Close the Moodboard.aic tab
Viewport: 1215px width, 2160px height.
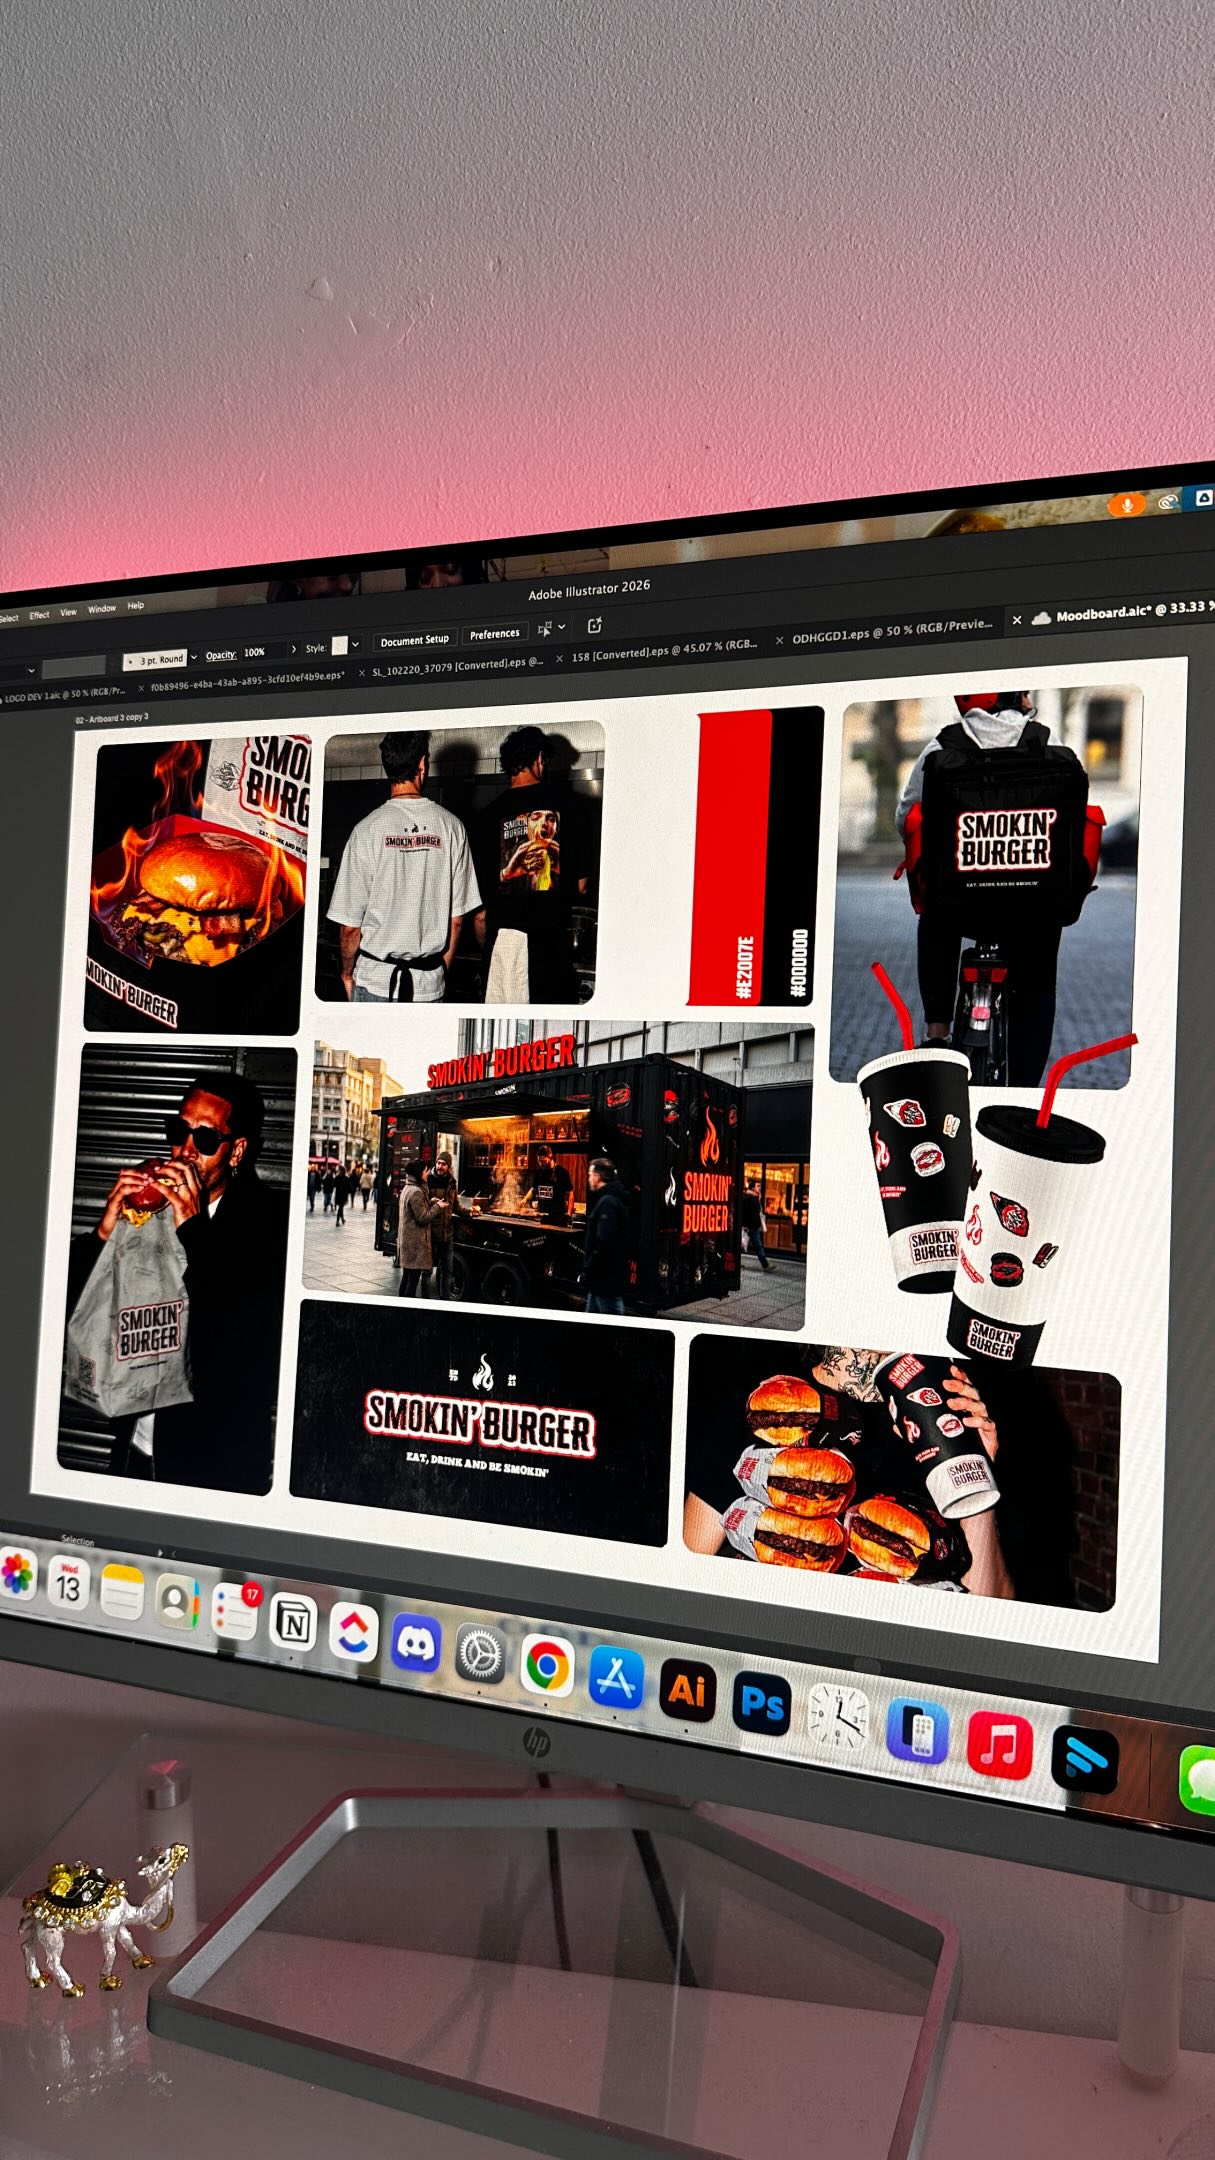(x=1017, y=621)
